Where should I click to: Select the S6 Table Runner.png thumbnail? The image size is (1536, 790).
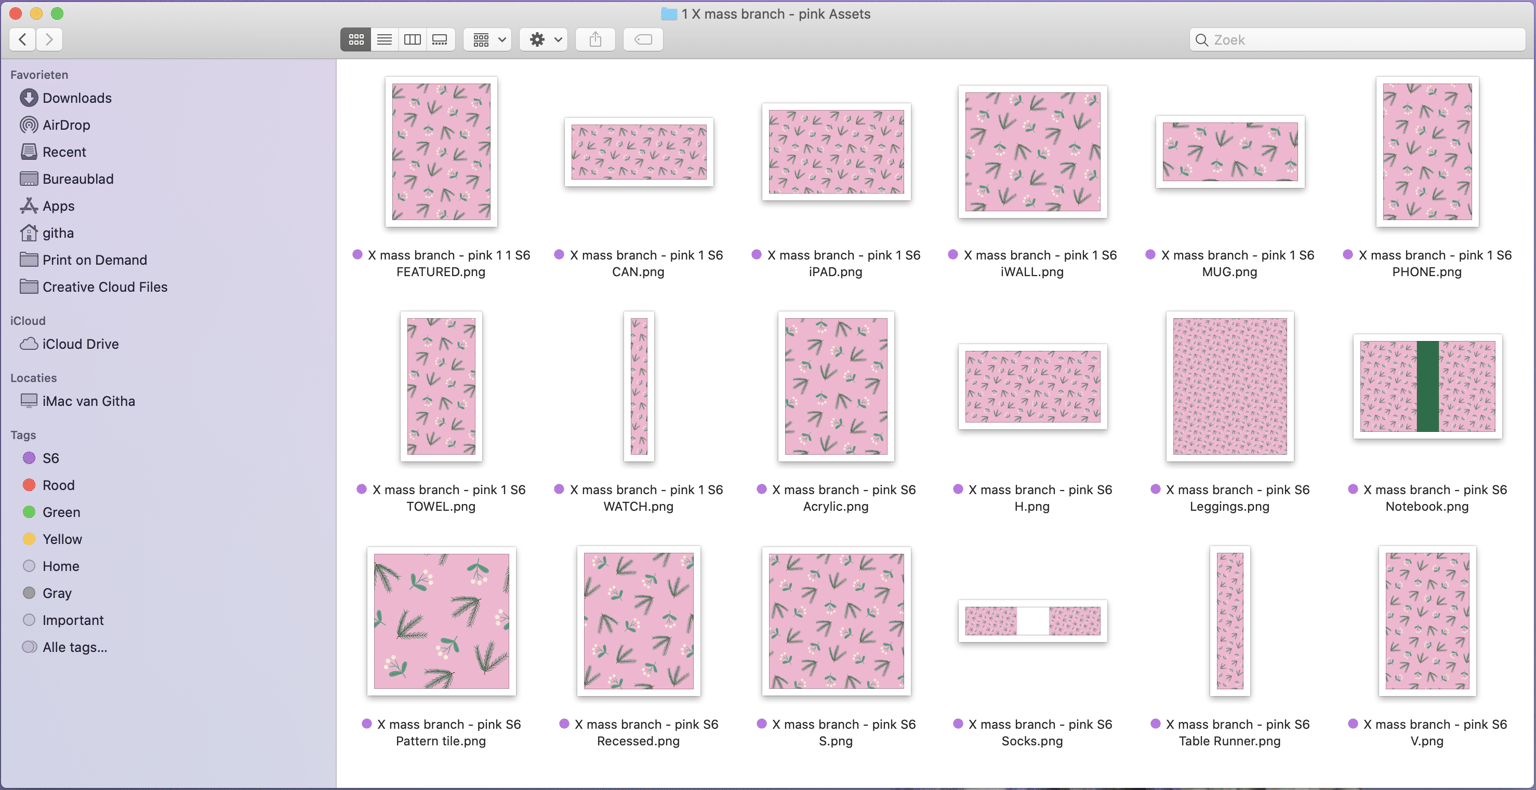point(1230,621)
